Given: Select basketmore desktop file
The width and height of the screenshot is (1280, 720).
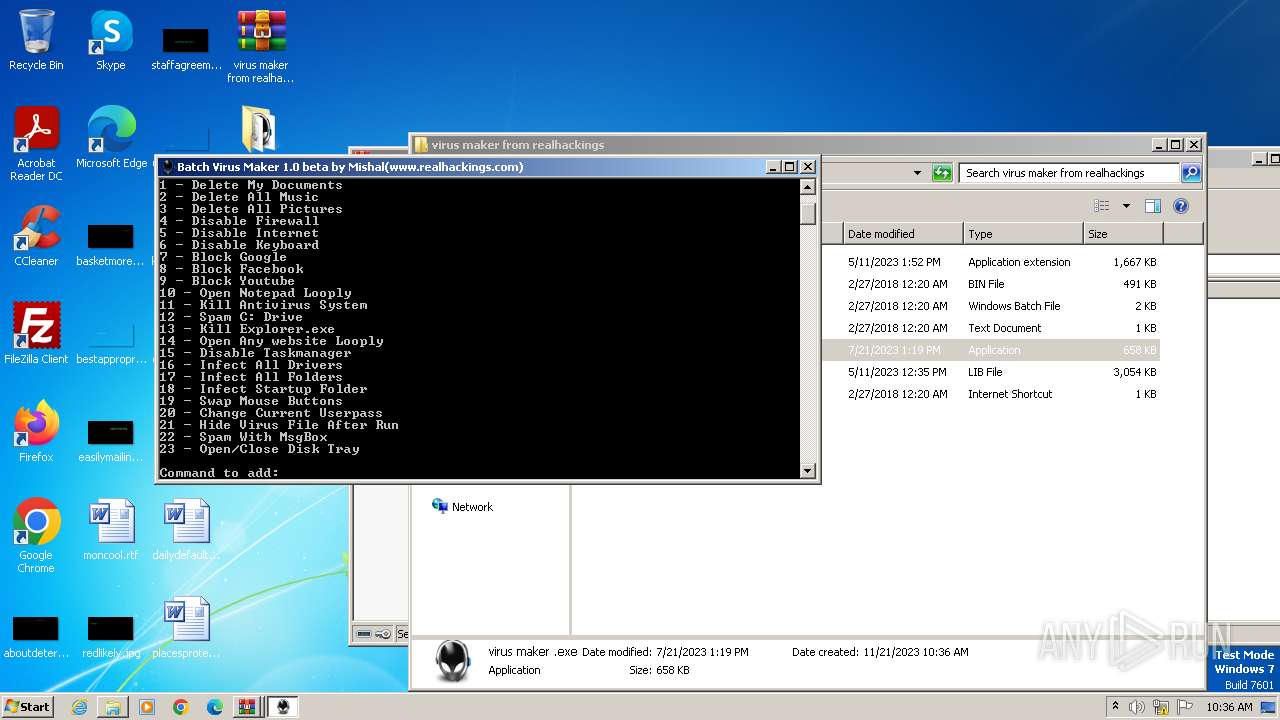Looking at the screenshot, I should (110, 245).
